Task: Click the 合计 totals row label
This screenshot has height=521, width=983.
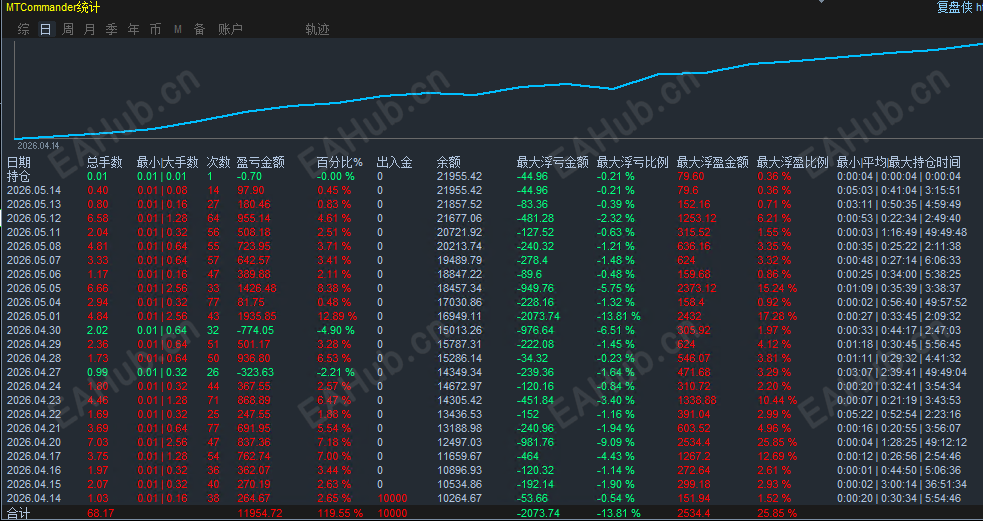Action: 18,513
